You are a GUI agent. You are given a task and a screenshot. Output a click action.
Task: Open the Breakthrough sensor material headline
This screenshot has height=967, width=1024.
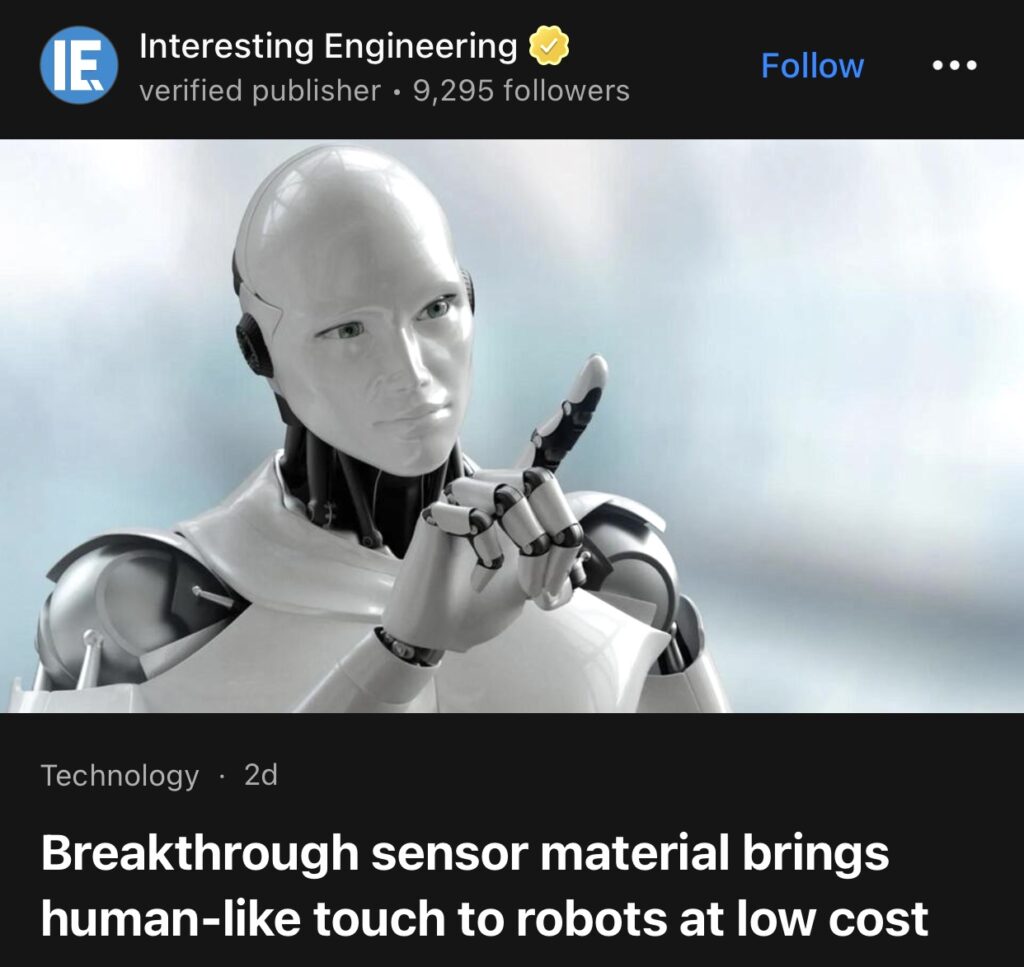(x=484, y=885)
